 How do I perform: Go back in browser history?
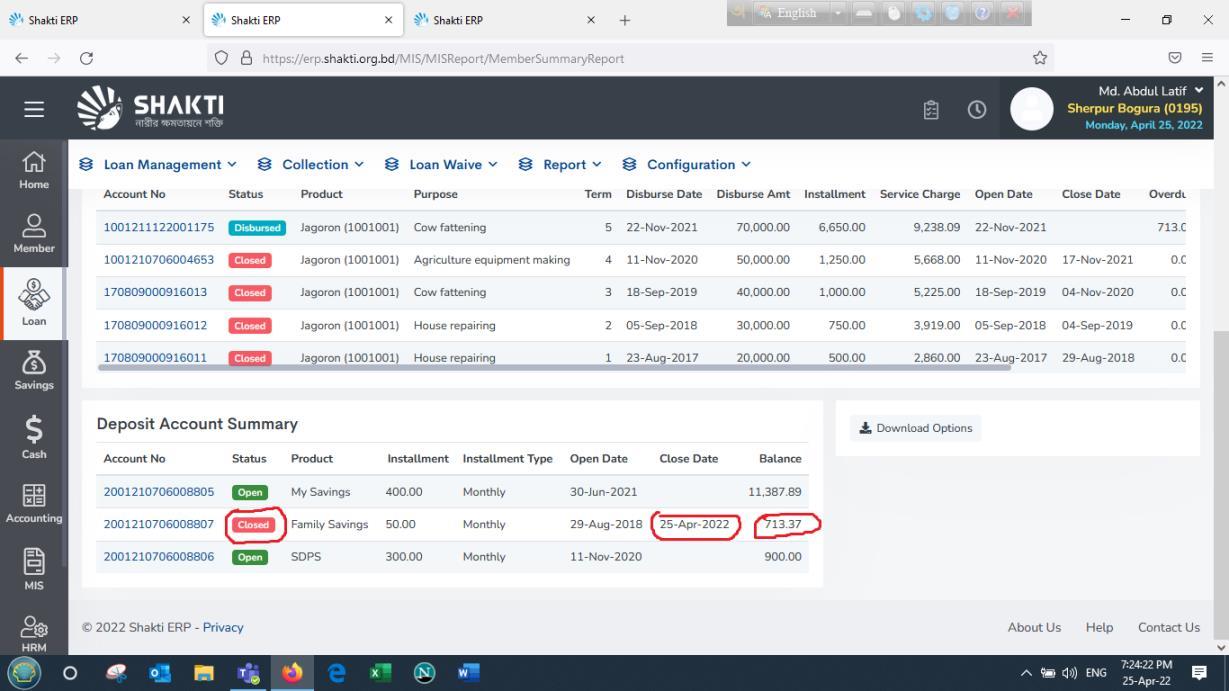tap(22, 58)
